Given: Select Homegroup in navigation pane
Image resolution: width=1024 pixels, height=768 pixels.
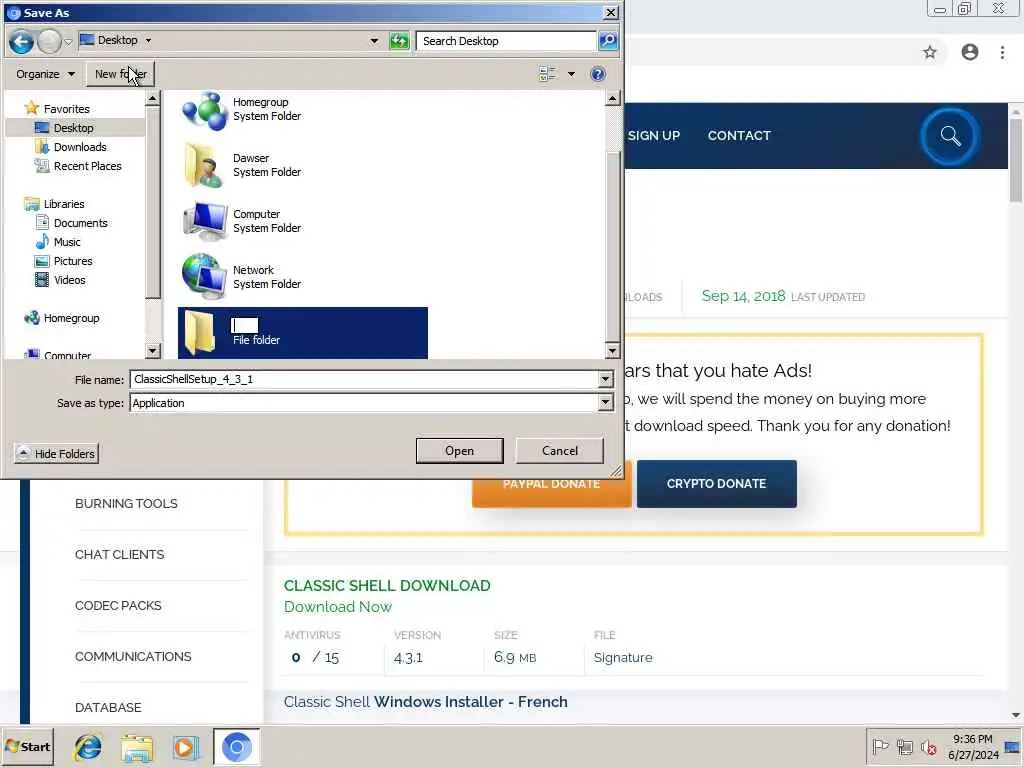Looking at the screenshot, I should tap(71, 318).
